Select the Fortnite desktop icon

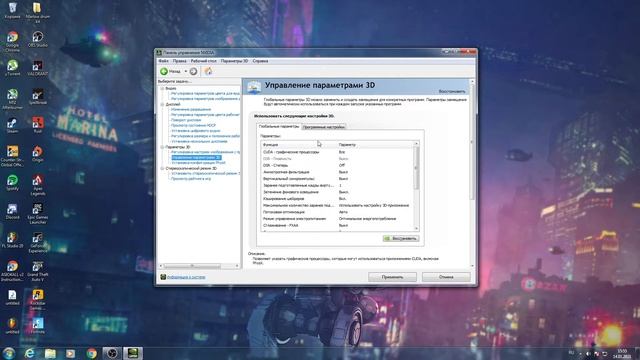click(x=38, y=325)
